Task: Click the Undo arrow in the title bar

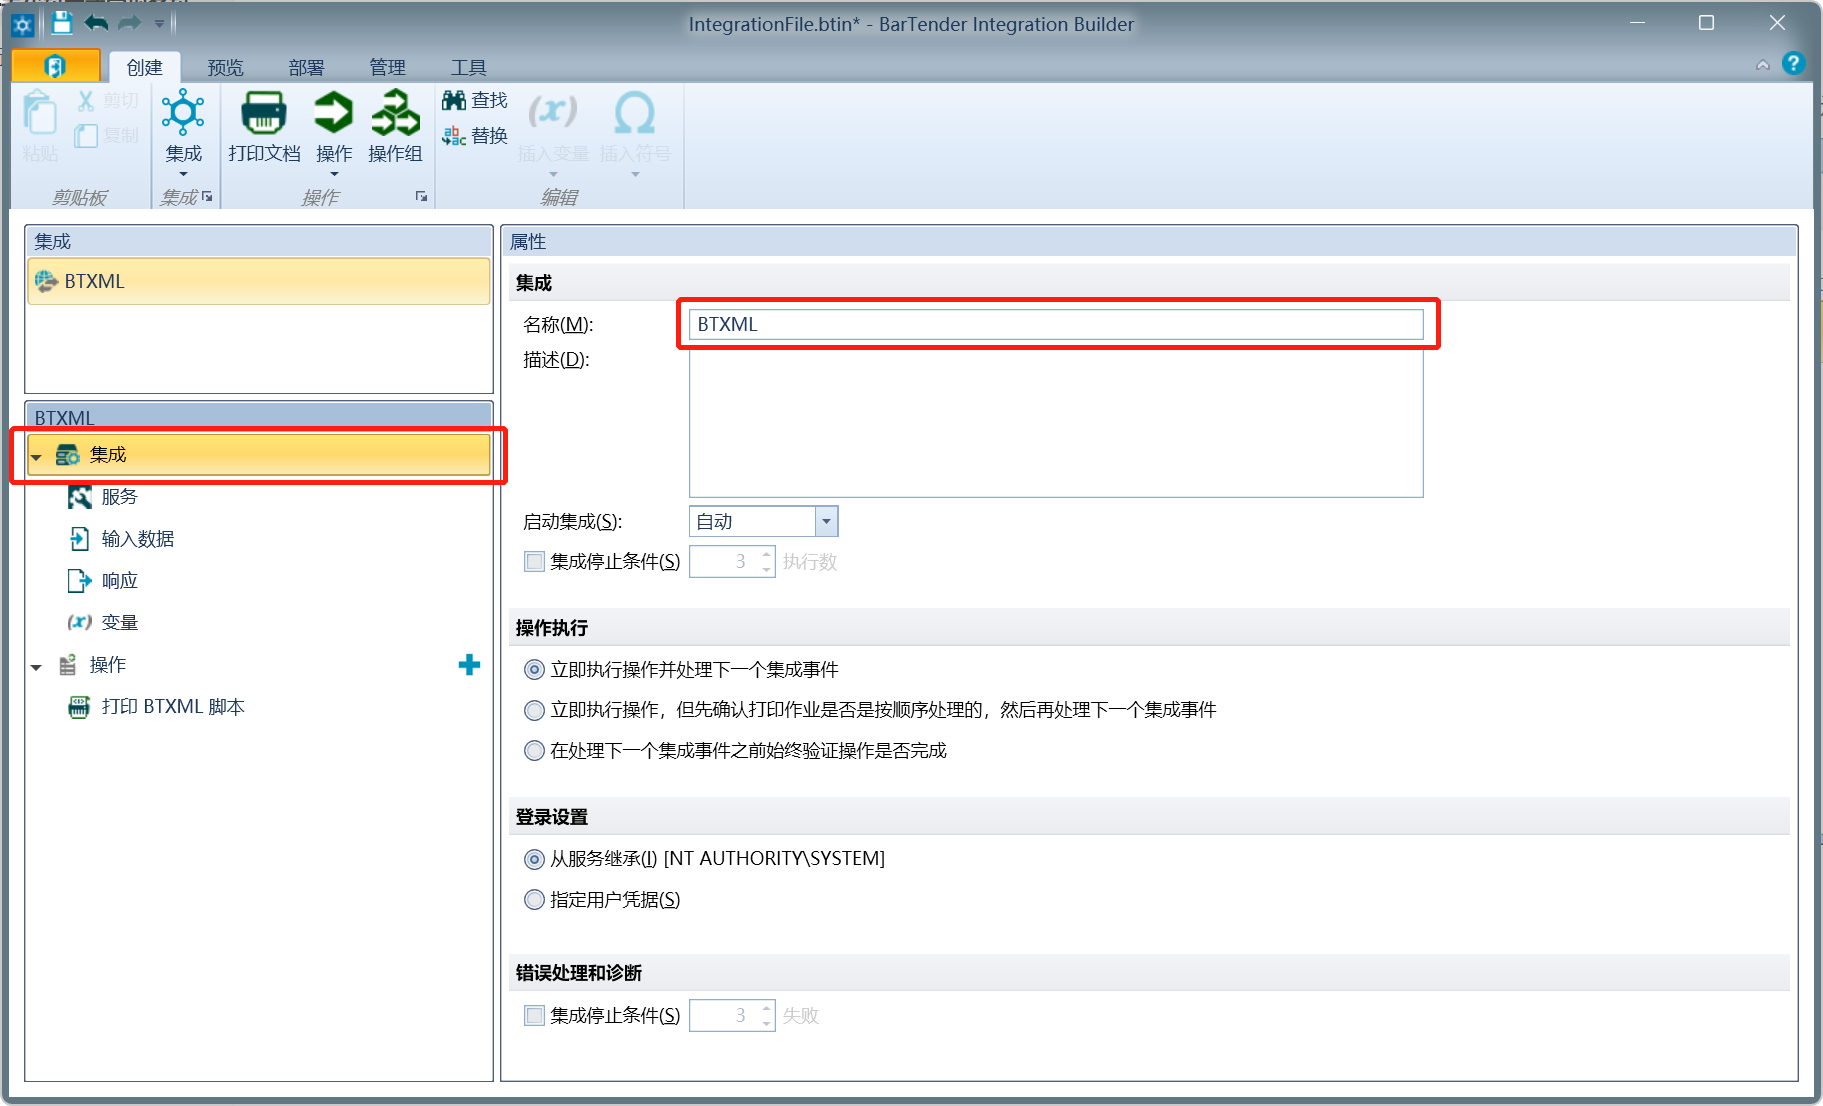Action: (96, 23)
